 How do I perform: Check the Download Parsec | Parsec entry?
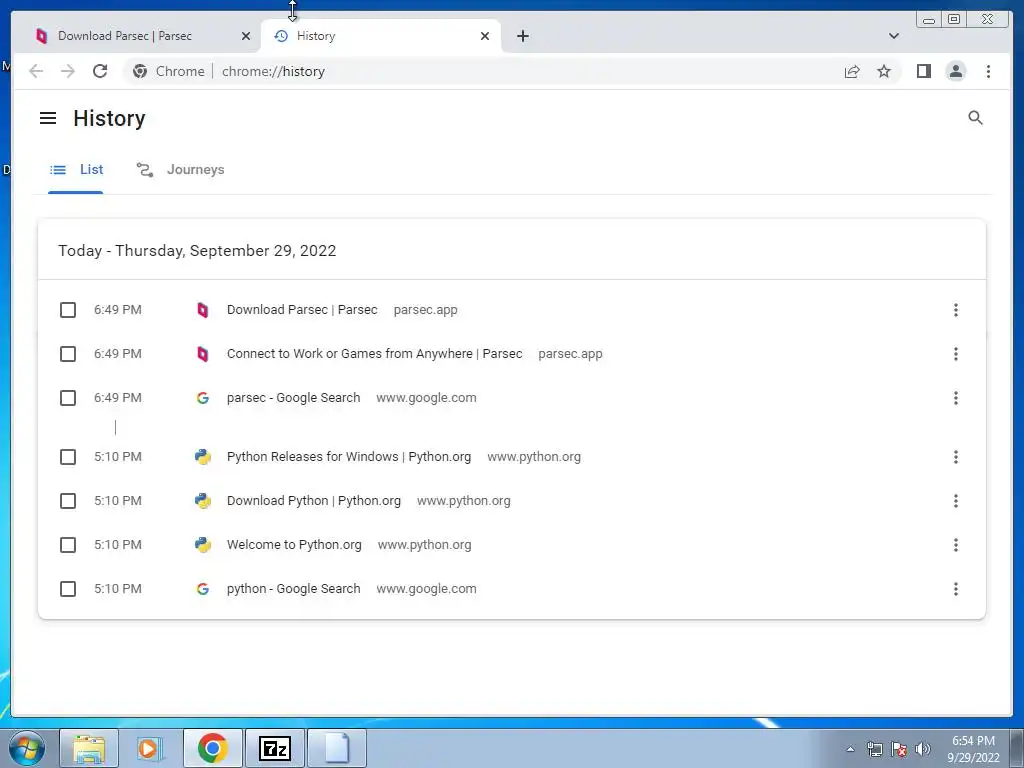(68, 310)
